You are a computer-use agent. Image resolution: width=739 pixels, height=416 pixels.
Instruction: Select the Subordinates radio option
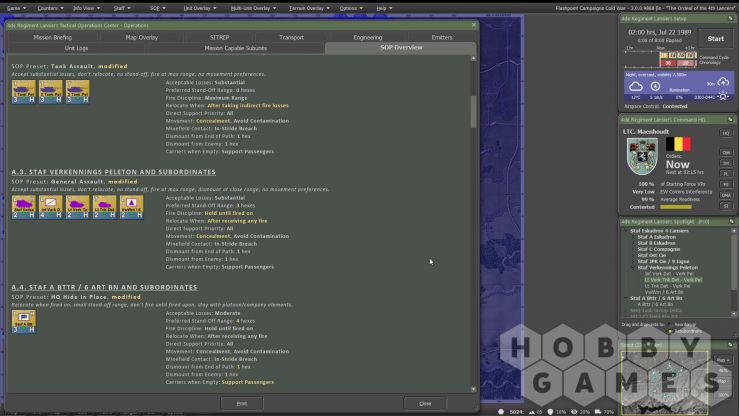(670, 331)
